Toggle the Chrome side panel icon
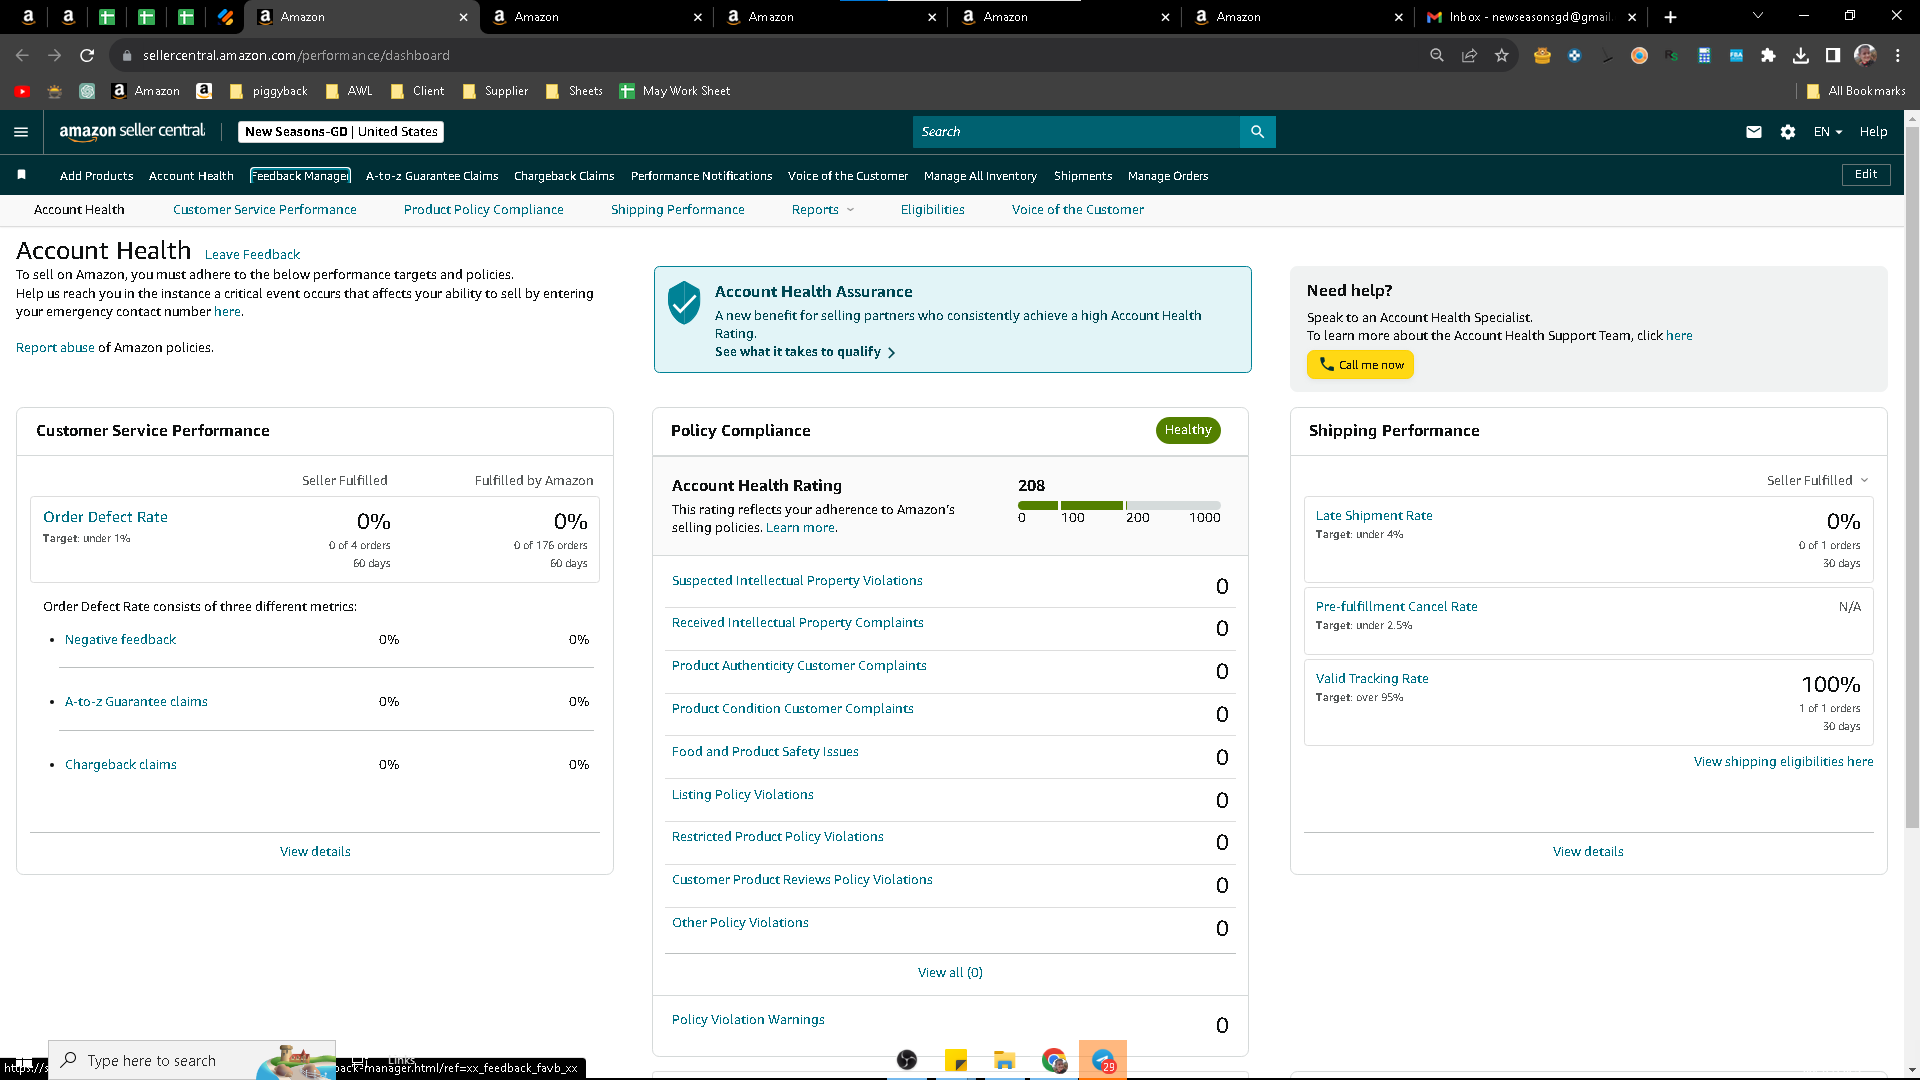This screenshot has height=1080, width=1920. [1832, 56]
